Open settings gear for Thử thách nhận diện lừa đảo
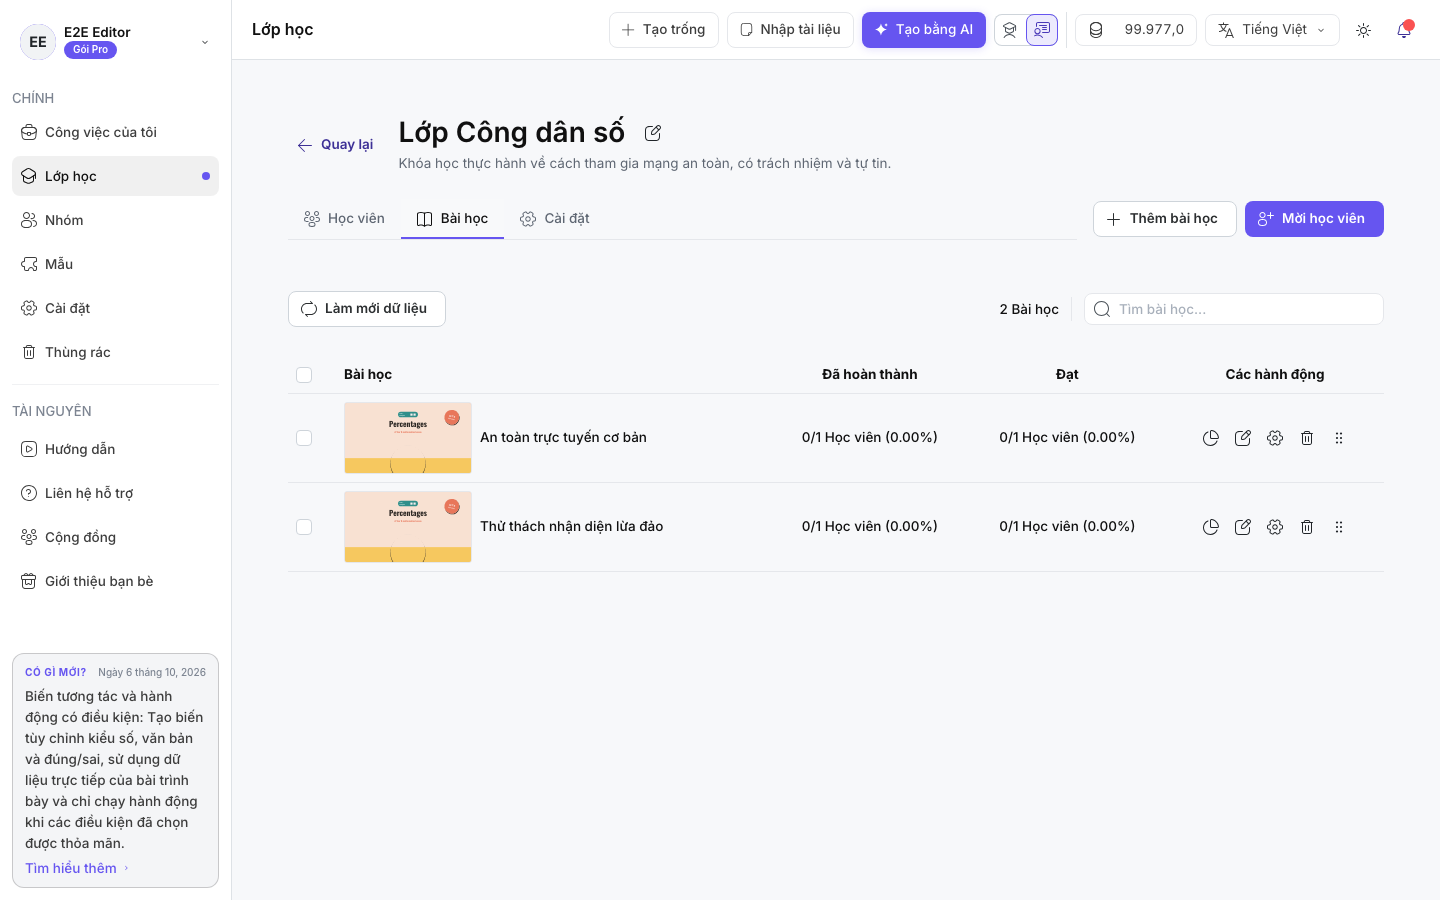Viewport: 1440px width, 900px height. pos(1275,527)
